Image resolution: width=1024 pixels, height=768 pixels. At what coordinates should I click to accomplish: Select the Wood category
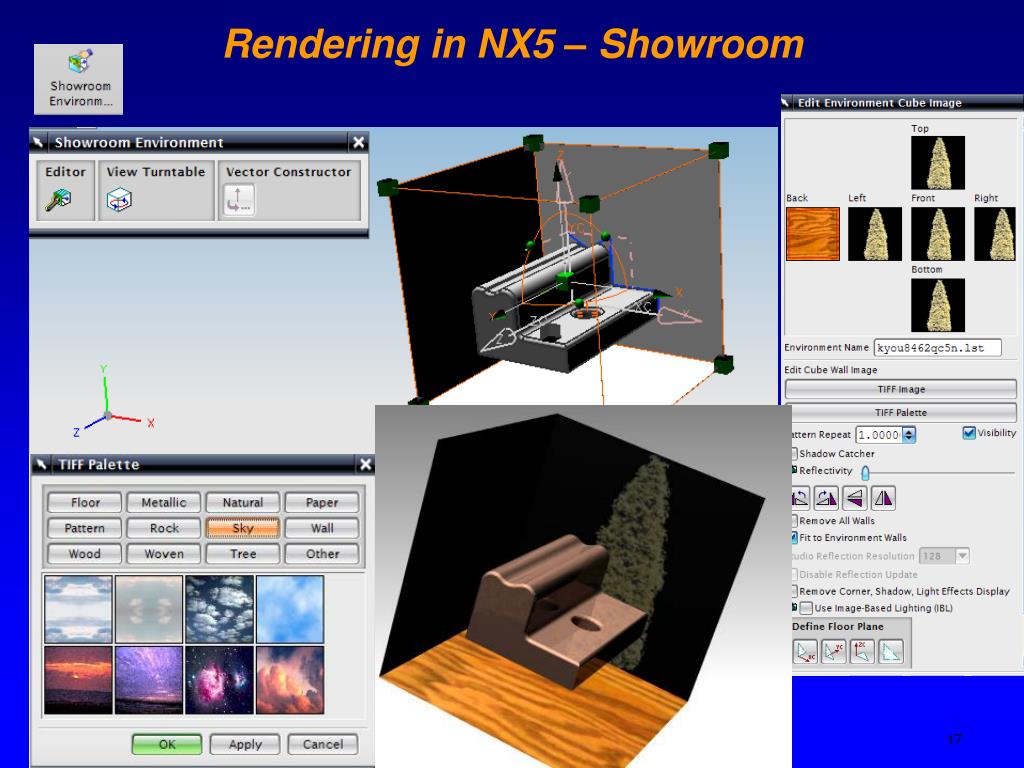(85, 553)
